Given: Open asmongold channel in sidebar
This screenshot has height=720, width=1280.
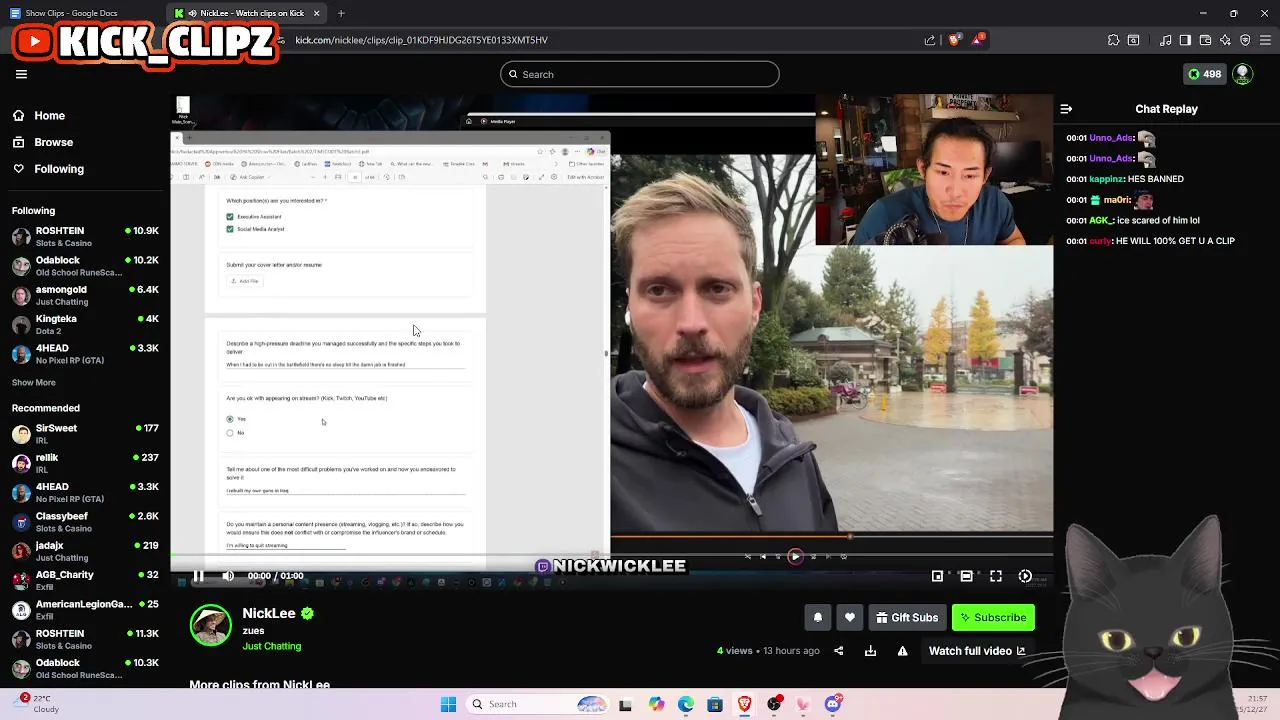Looking at the screenshot, I should click(85, 295).
